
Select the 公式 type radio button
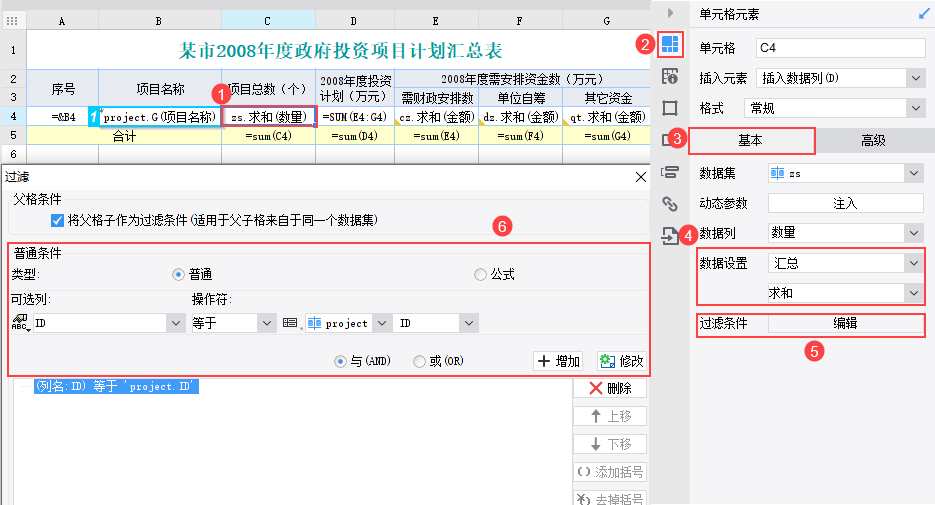pyautogui.click(x=480, y=275)
